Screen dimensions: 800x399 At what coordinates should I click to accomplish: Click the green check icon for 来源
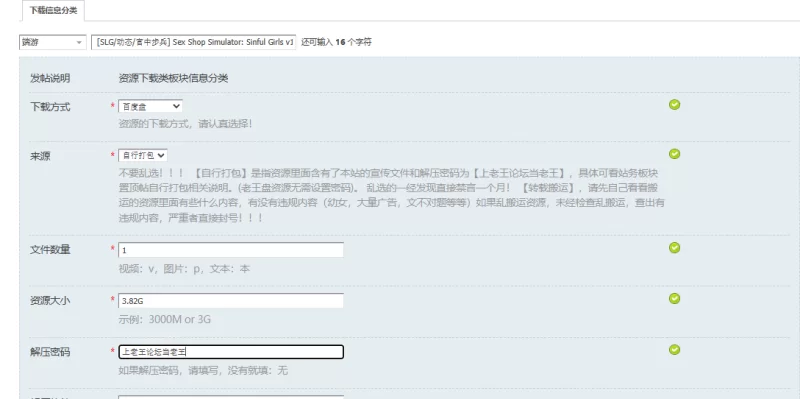click(674, 154)
